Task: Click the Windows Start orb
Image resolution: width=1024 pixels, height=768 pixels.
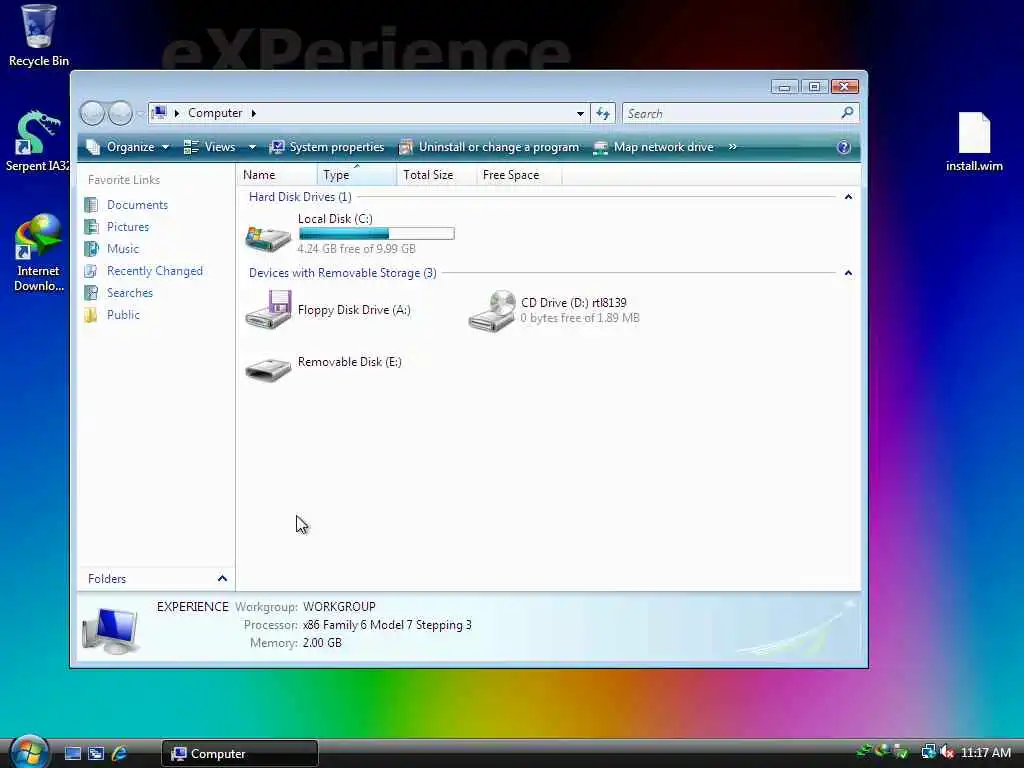Action: [29, 752]
